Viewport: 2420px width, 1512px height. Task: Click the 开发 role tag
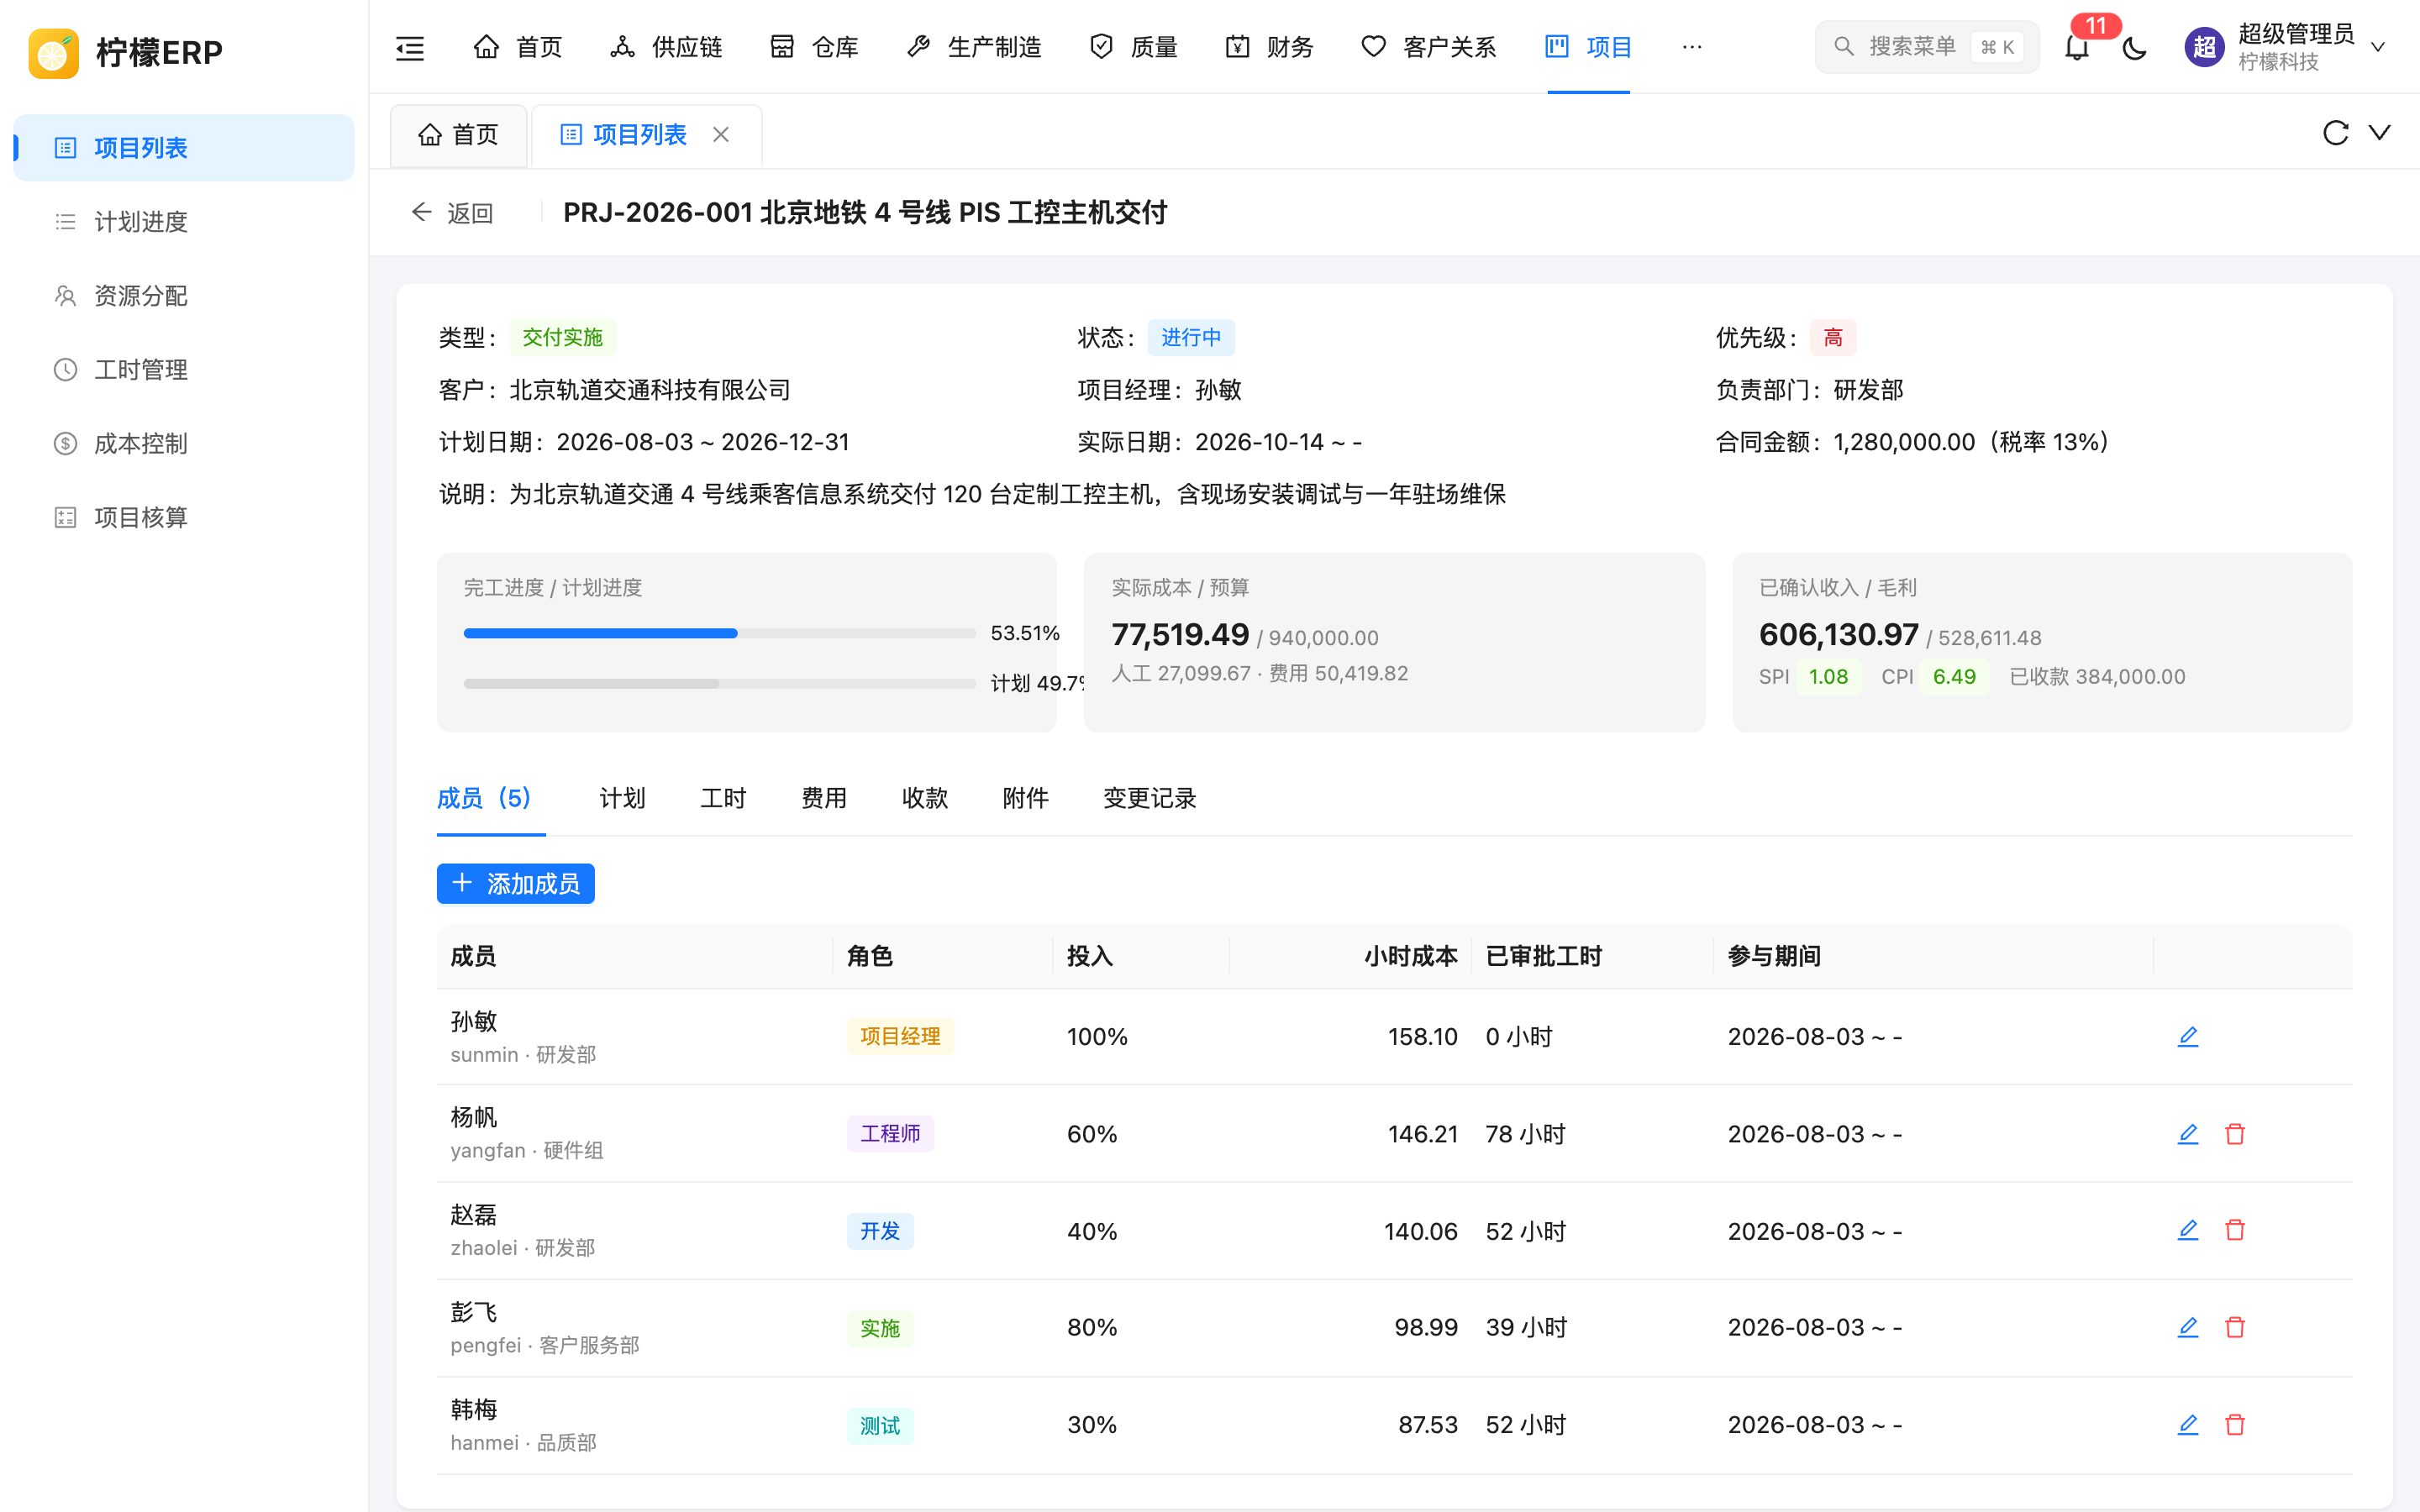880,1230
